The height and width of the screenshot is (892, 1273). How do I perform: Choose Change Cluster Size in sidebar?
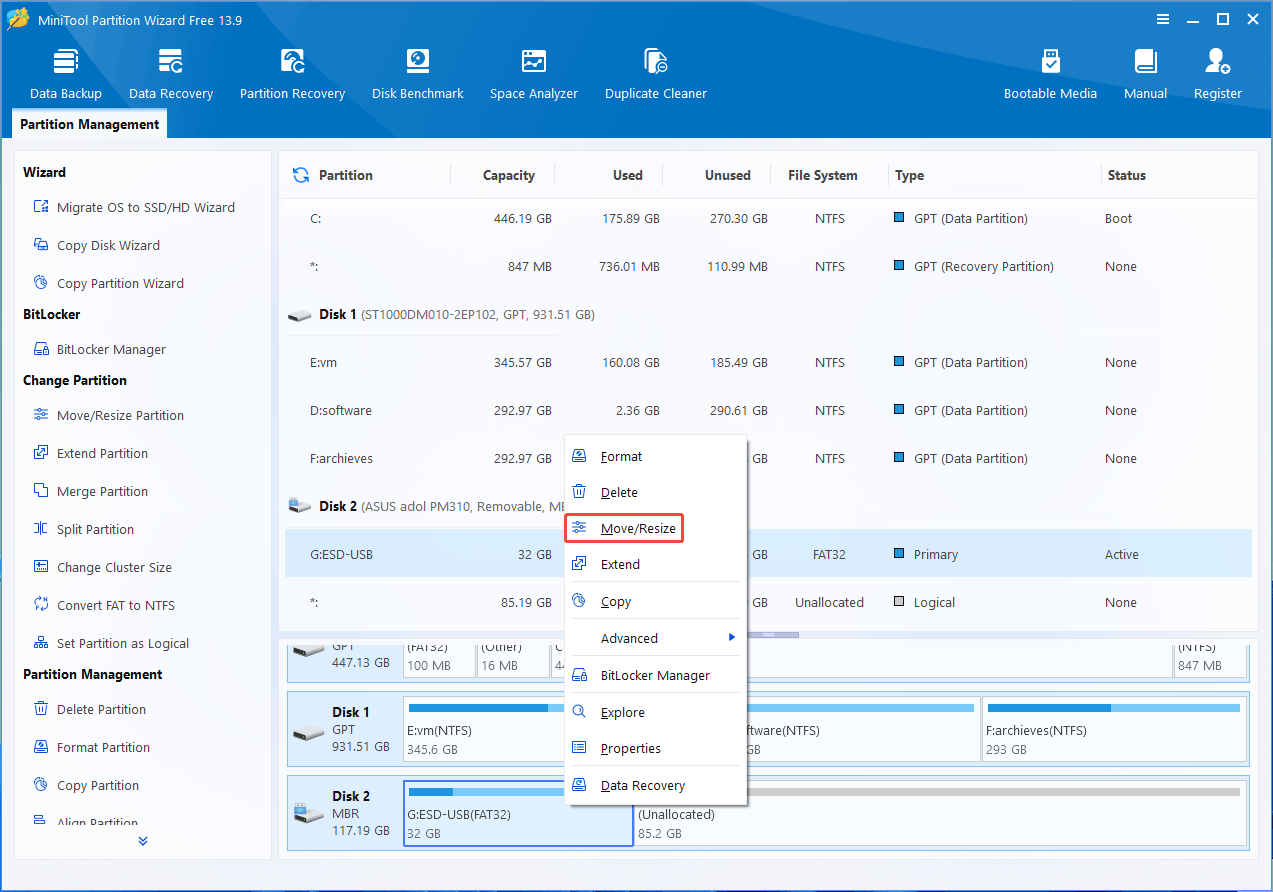tap(103, 568)
